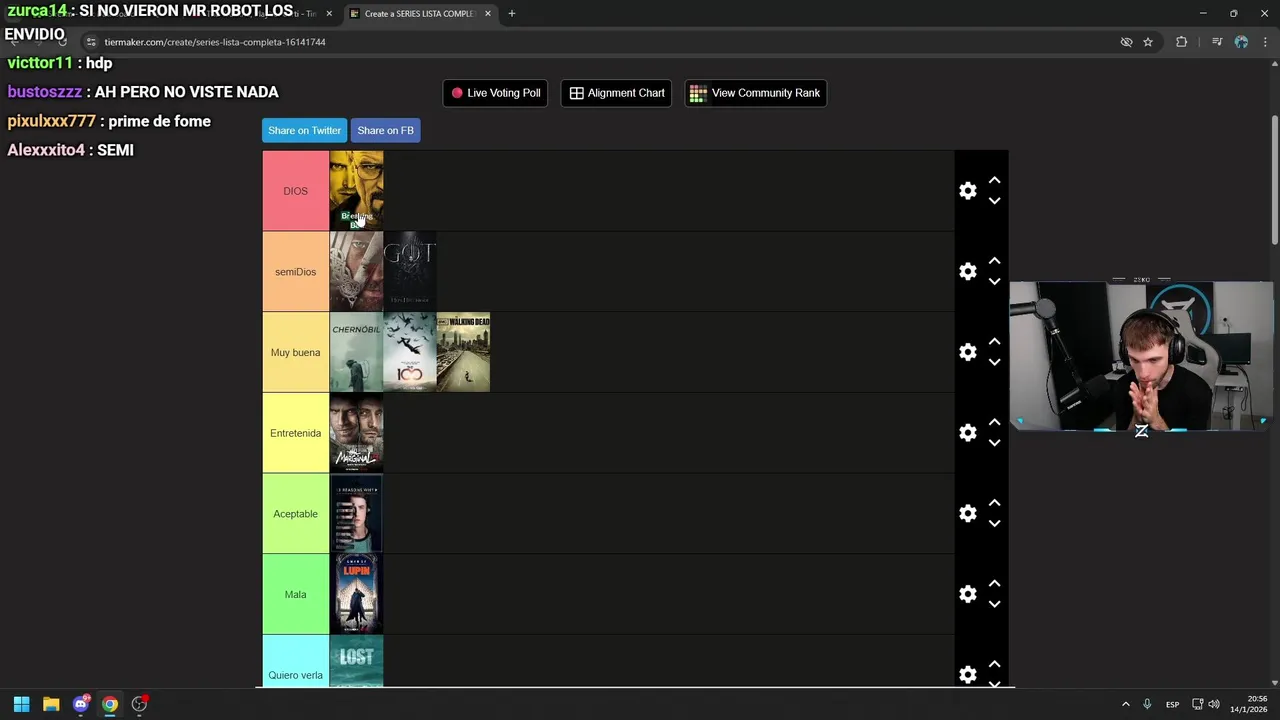Open settings gear for semiDios tier
Viewport: 1280px width, 720px height.
(967, 272)
